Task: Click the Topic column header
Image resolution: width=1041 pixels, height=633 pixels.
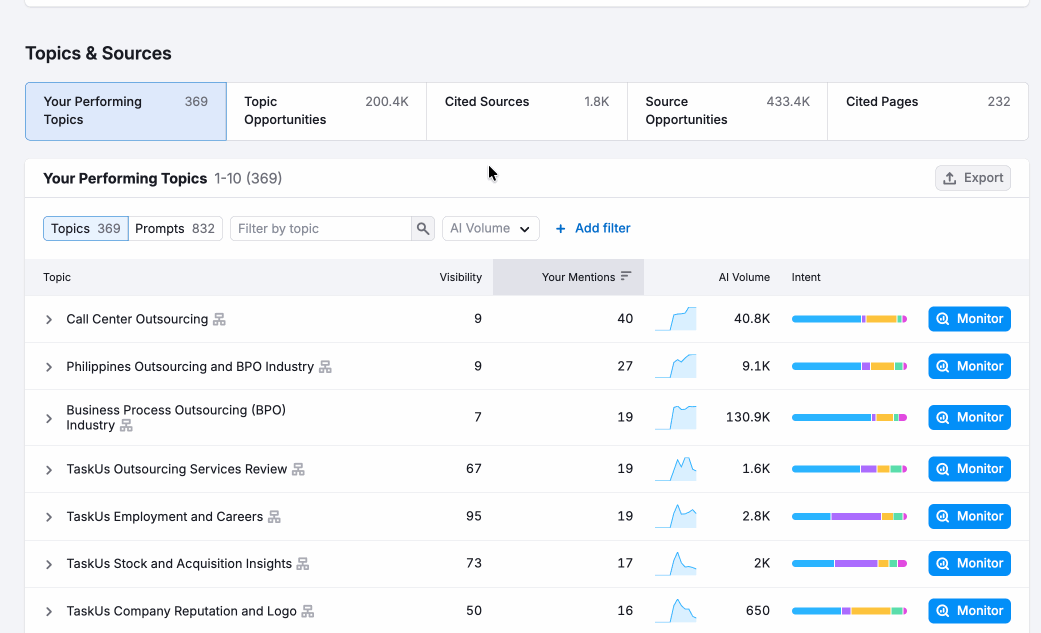Action: [57, 277]
